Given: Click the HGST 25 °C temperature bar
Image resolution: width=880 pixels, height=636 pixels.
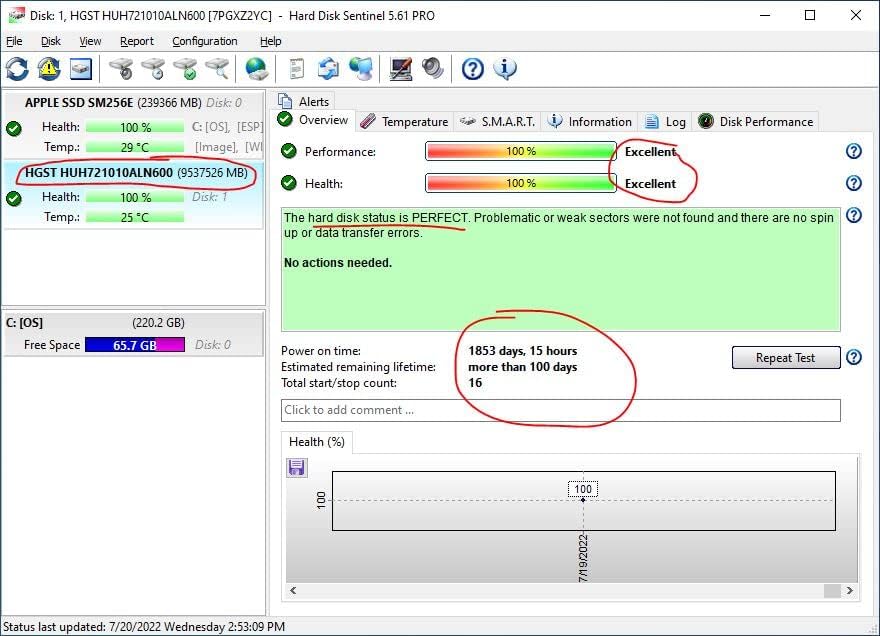Looking at the screenshot, I should [135, 217].
